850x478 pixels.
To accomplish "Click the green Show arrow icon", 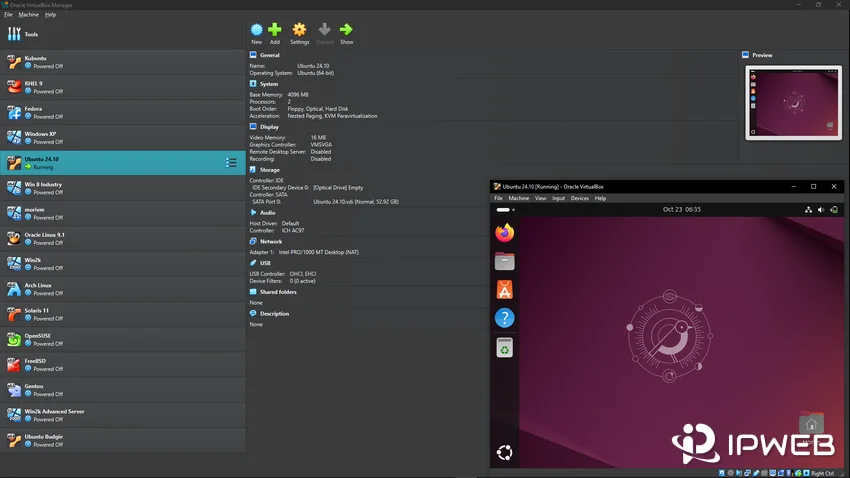I will point(346,29).
